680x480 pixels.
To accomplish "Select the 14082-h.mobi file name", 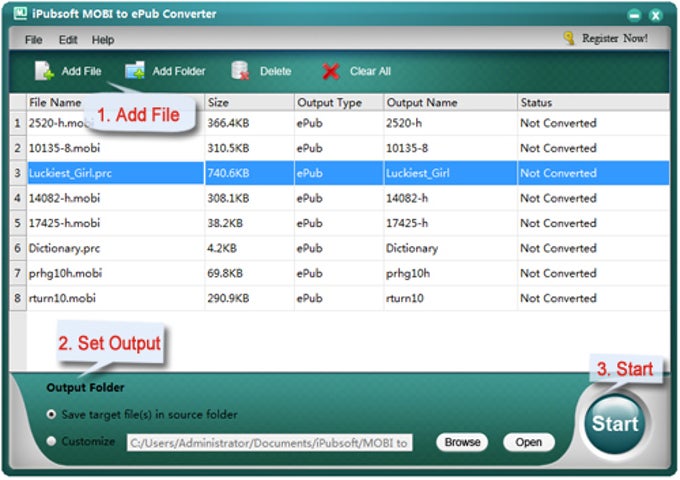I will point(64,198).
